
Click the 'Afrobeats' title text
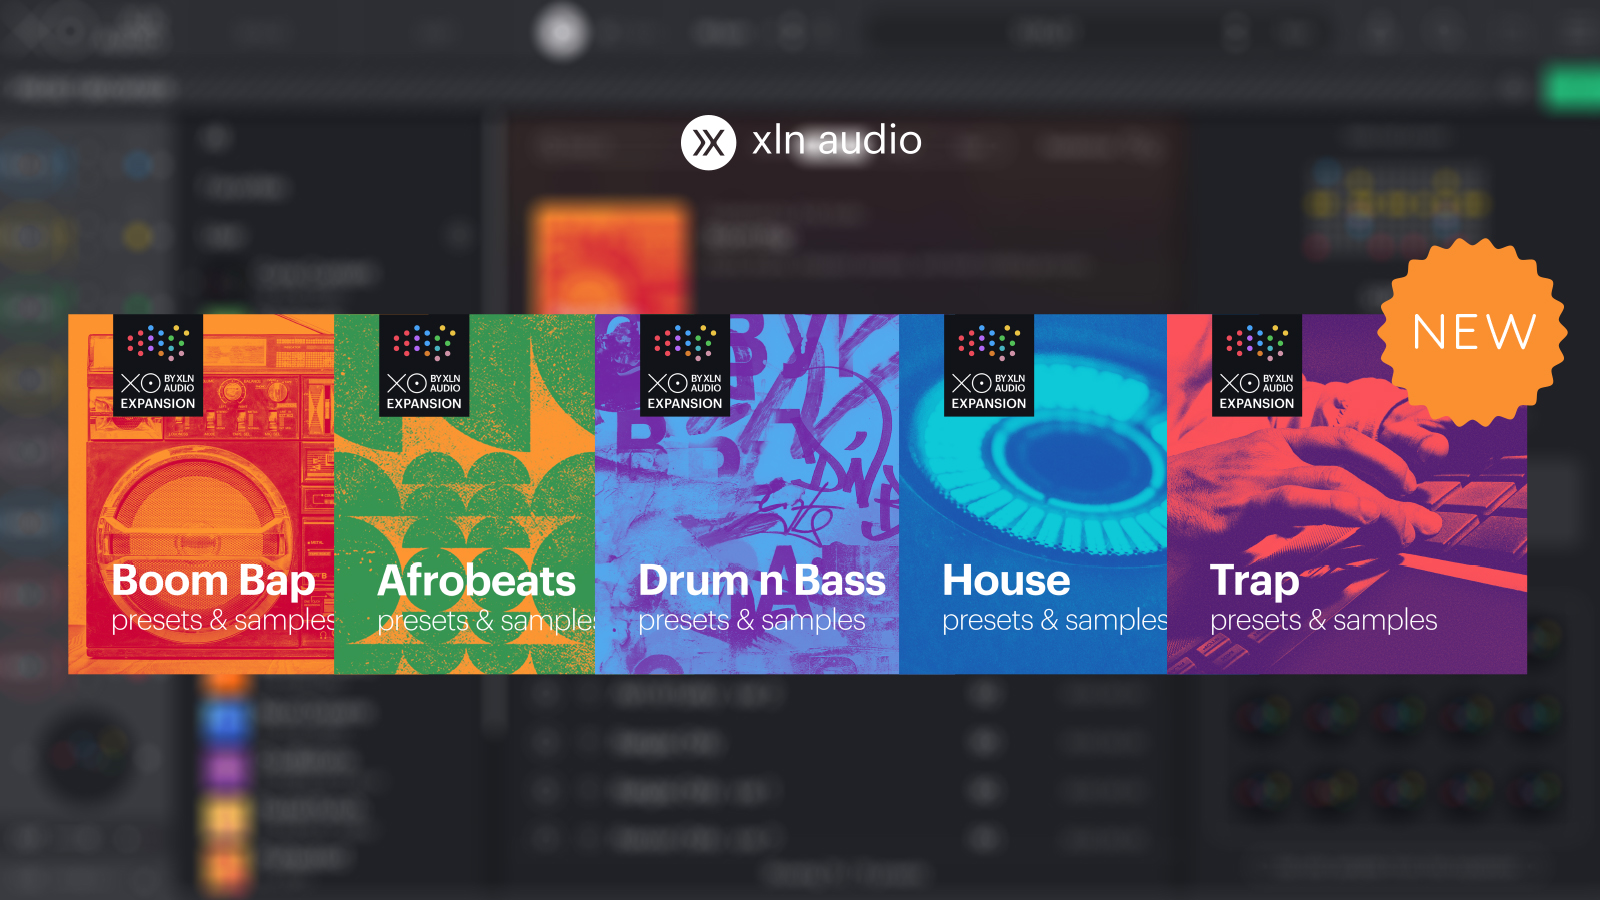tap(476, 581)
